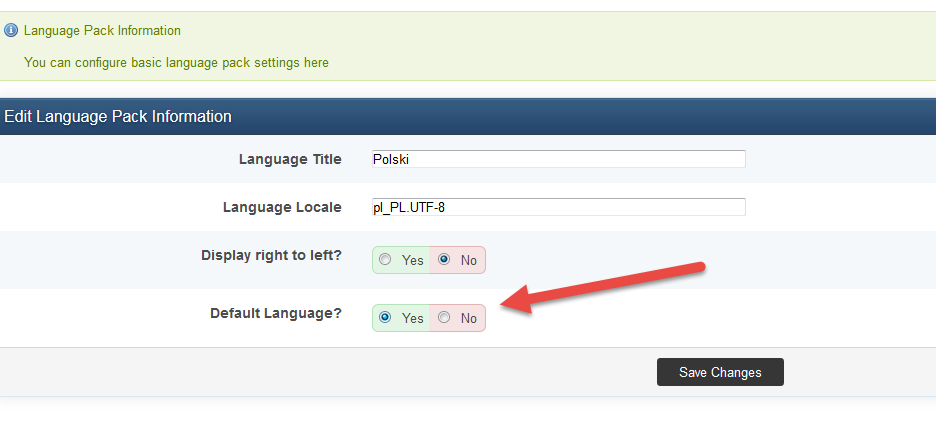Click the 'You can configure basic language pack settings' text
936x433 pixels.
pyautogui.click(x=176, y=62)
